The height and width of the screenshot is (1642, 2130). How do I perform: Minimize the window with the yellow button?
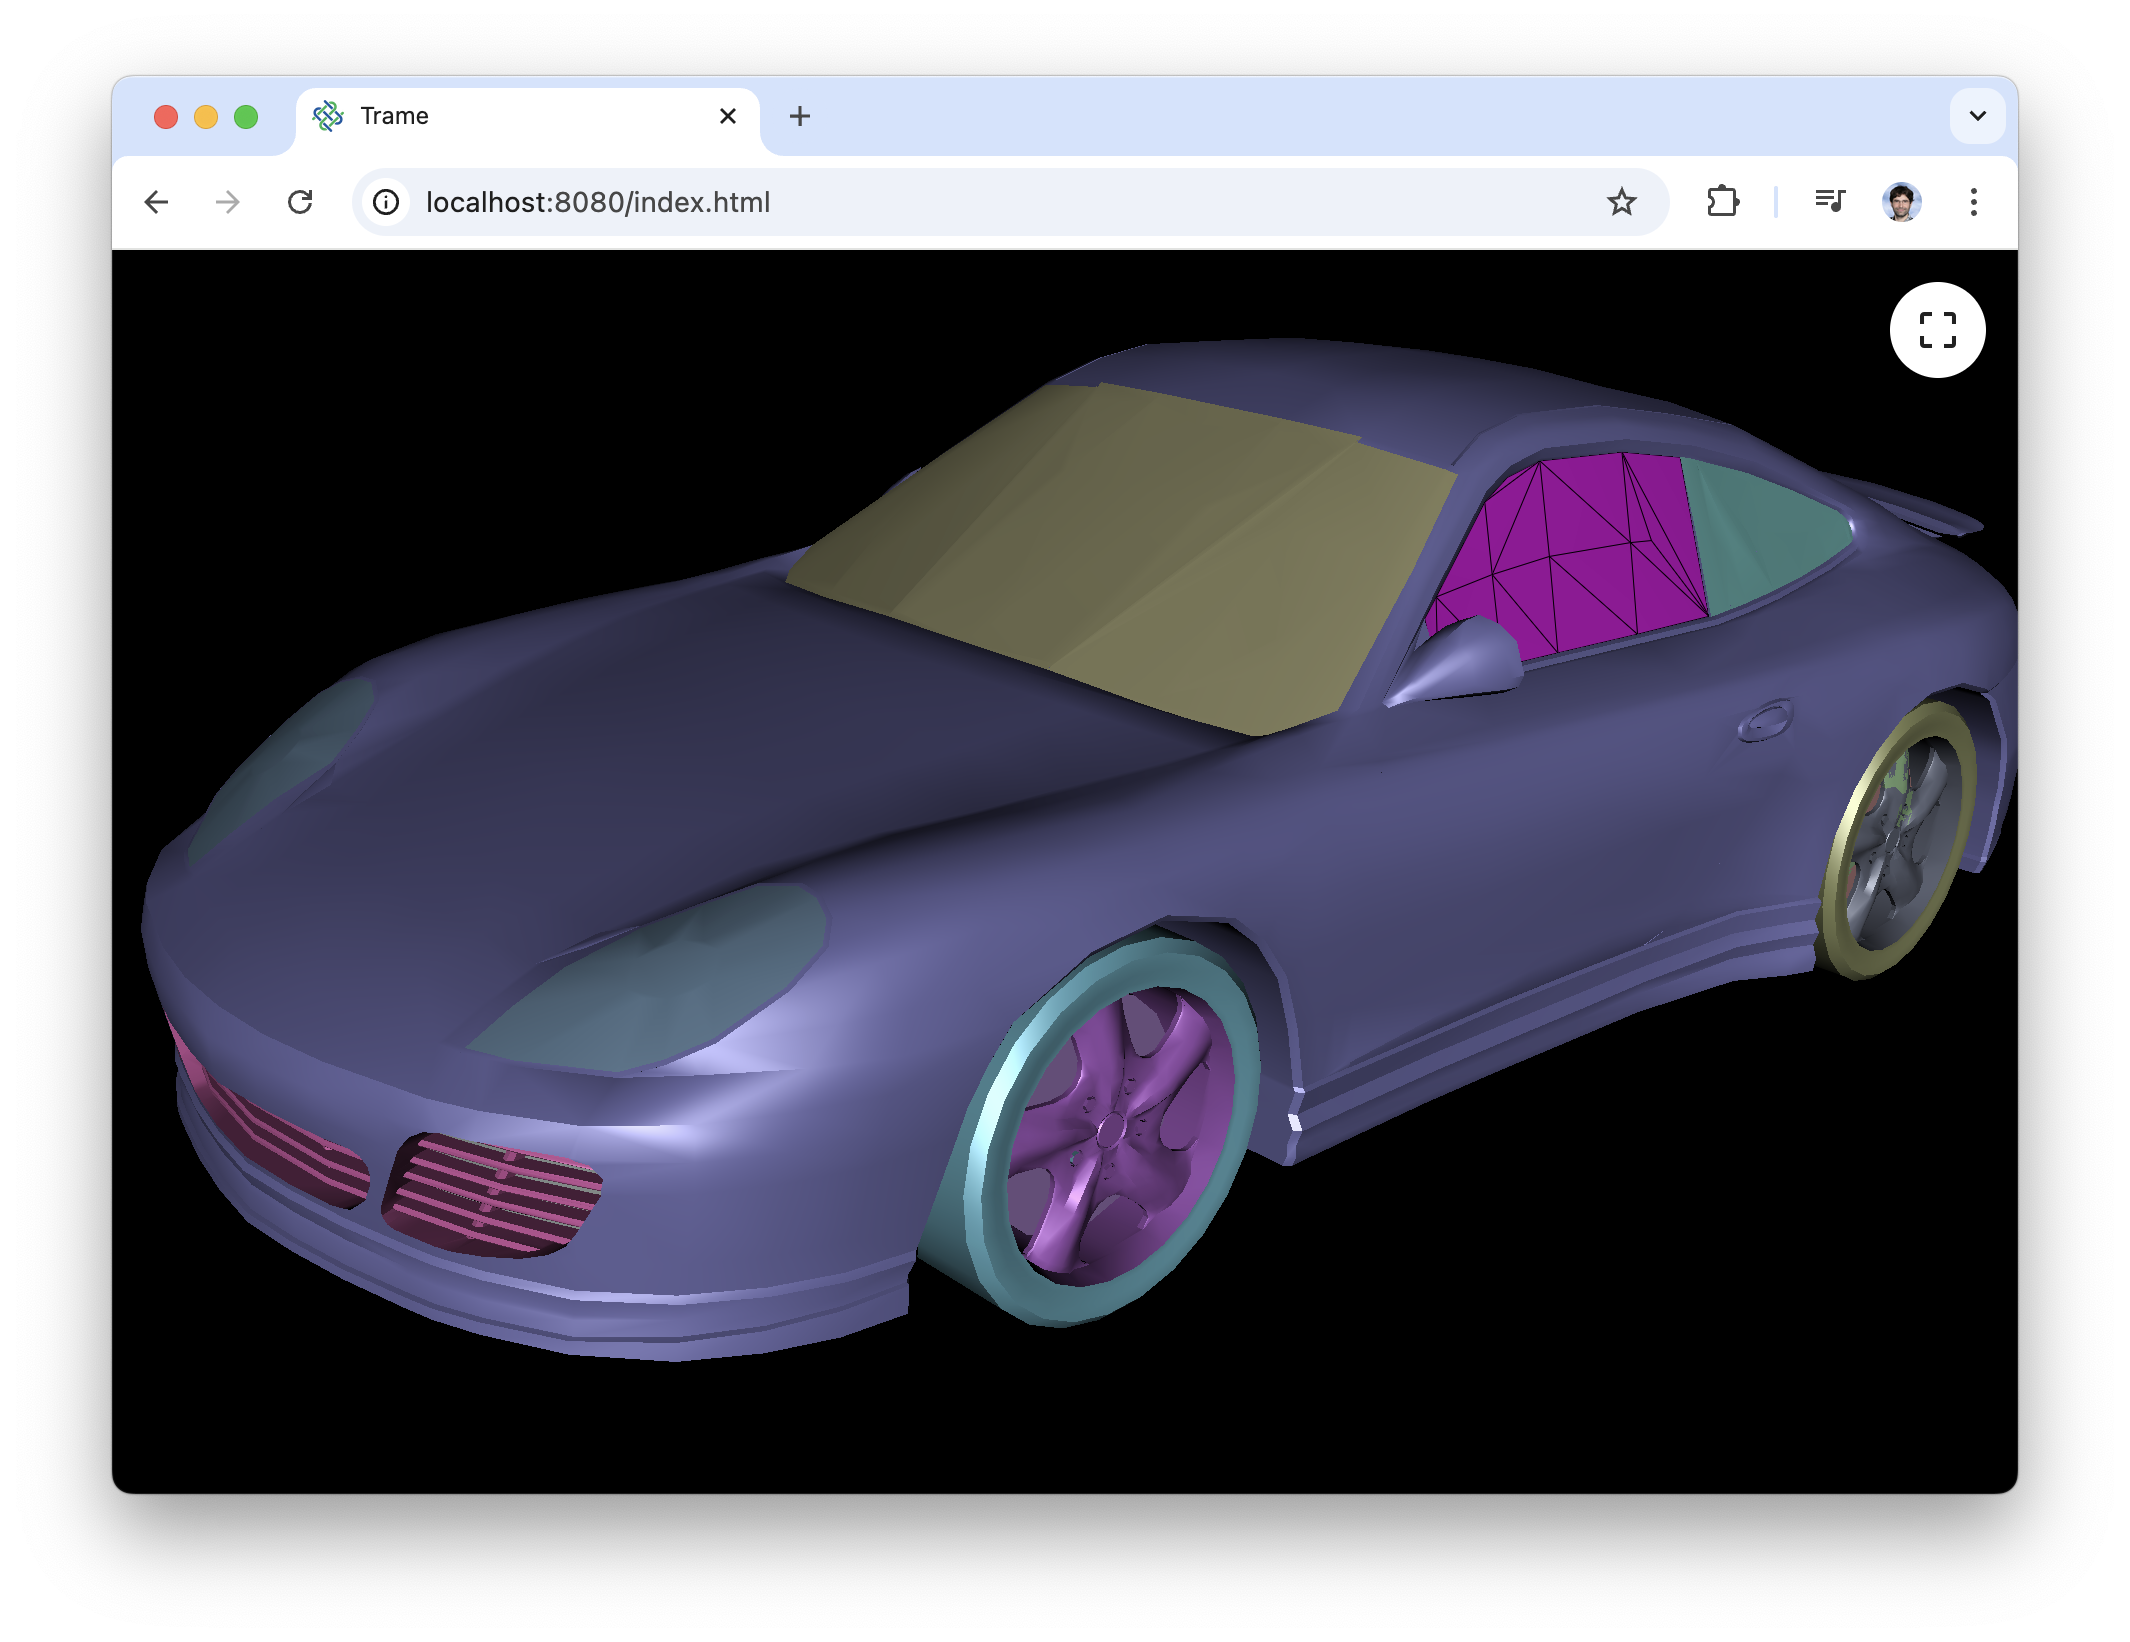(x=206, y=117)
